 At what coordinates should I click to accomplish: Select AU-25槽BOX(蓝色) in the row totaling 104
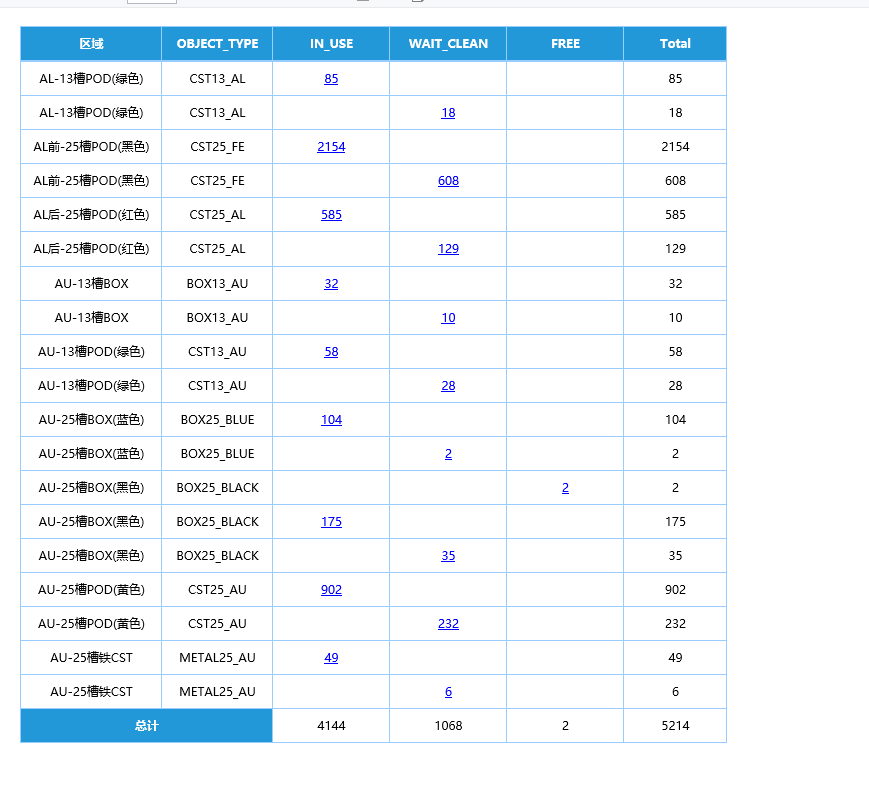pyautogui.click(x=91, y=420)
